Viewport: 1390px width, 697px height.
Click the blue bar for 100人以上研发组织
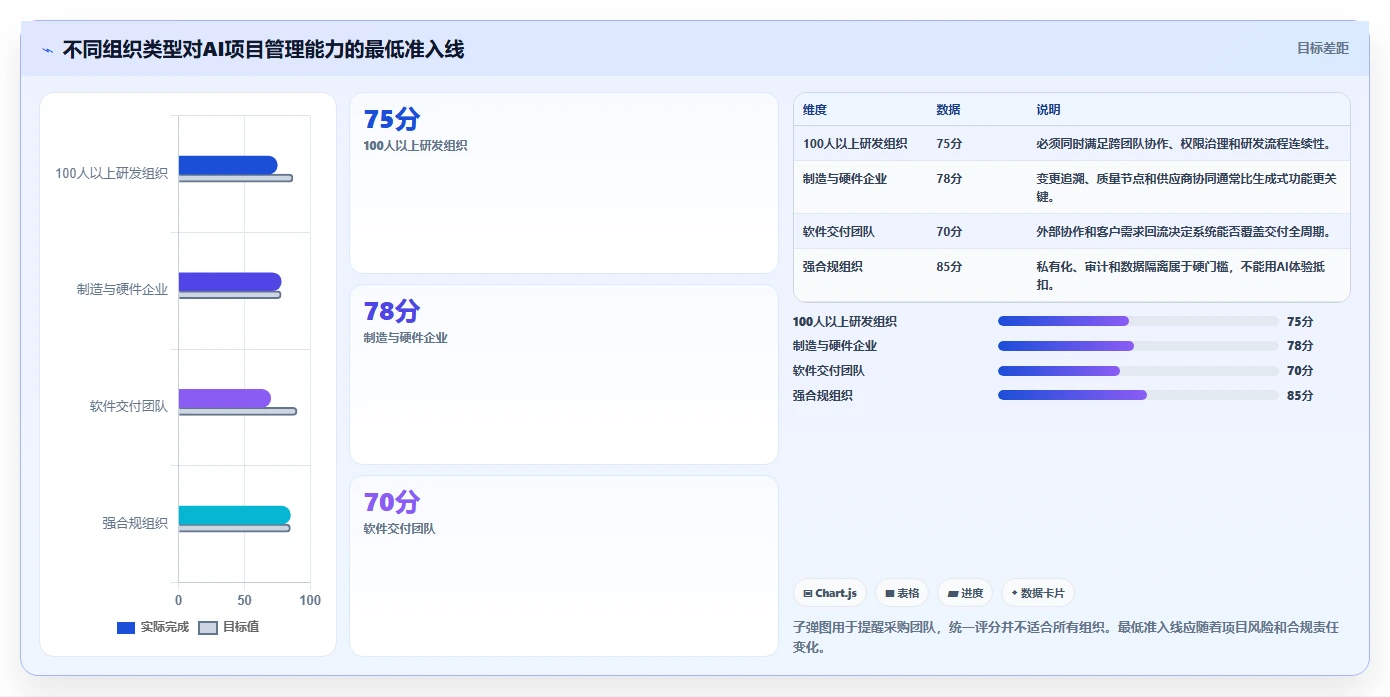(228, 165)
